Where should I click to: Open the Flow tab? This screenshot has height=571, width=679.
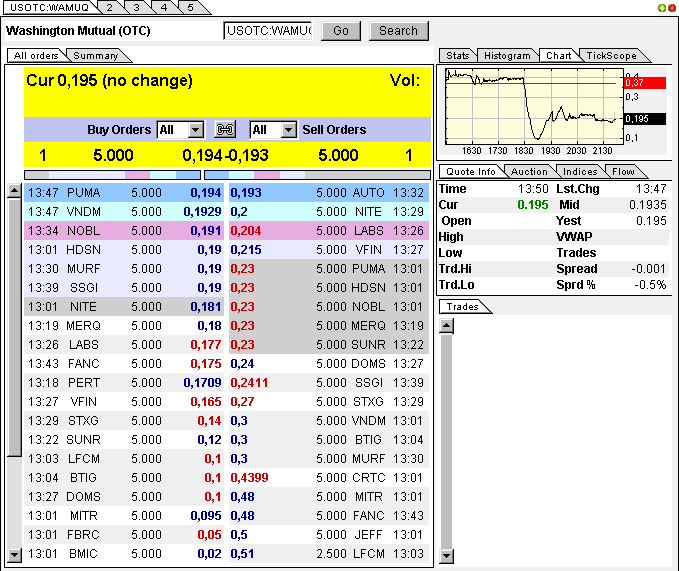[x=623, y=171]
